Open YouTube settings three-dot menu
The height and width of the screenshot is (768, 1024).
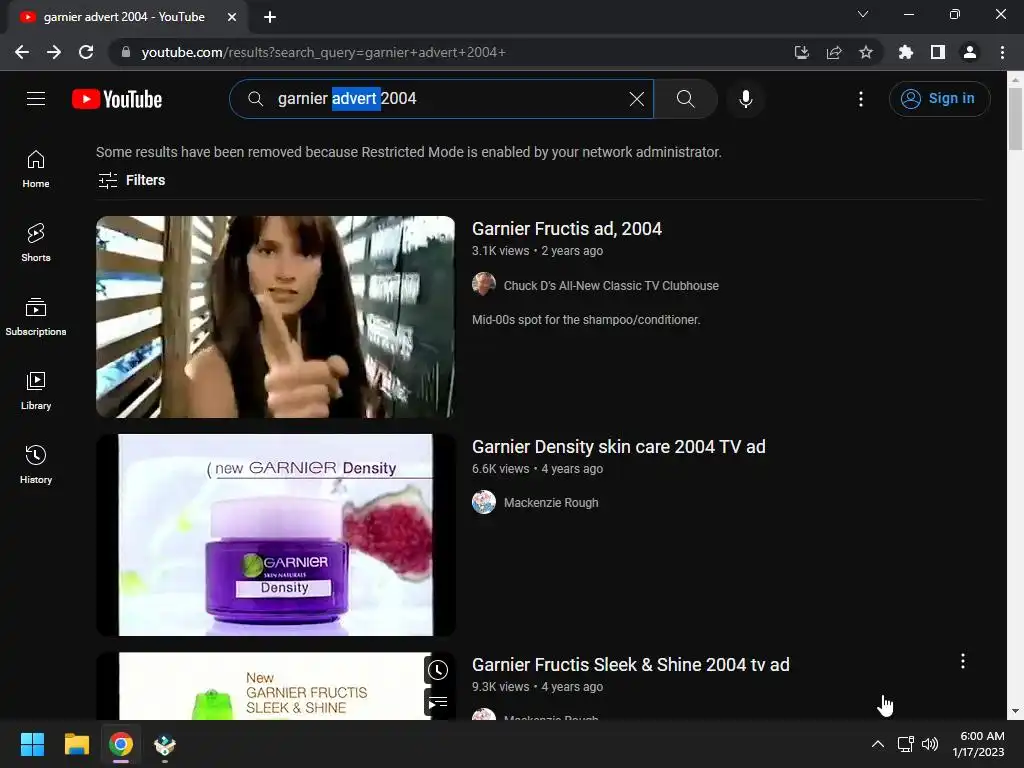(861, 99)
